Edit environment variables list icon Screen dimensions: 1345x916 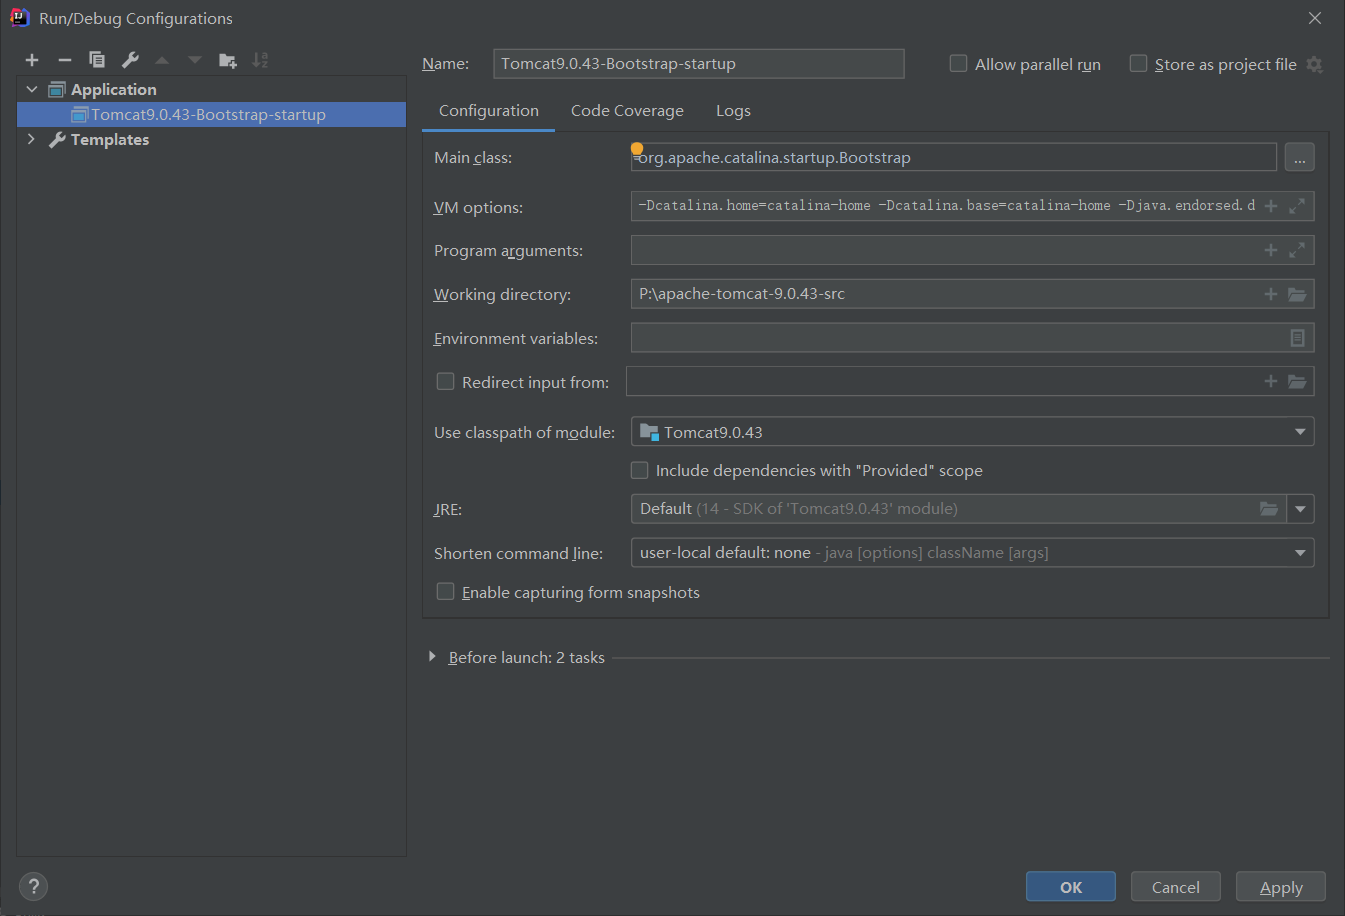click(1297, 338)
